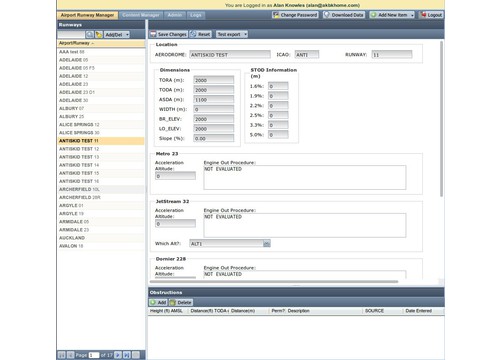
Task: Click the form's horizontal scrollbar
Action: (x=274, y=282)
